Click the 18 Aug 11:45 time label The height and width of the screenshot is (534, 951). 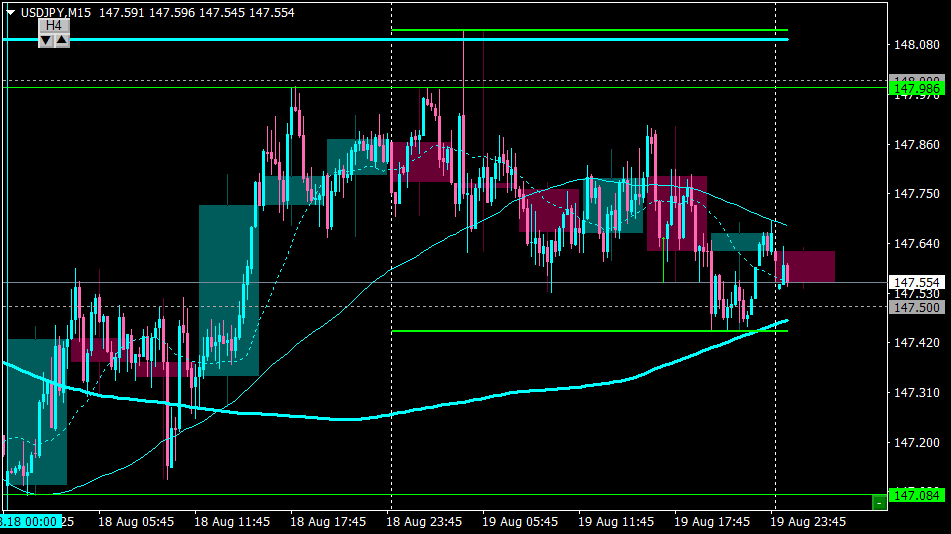232,522
